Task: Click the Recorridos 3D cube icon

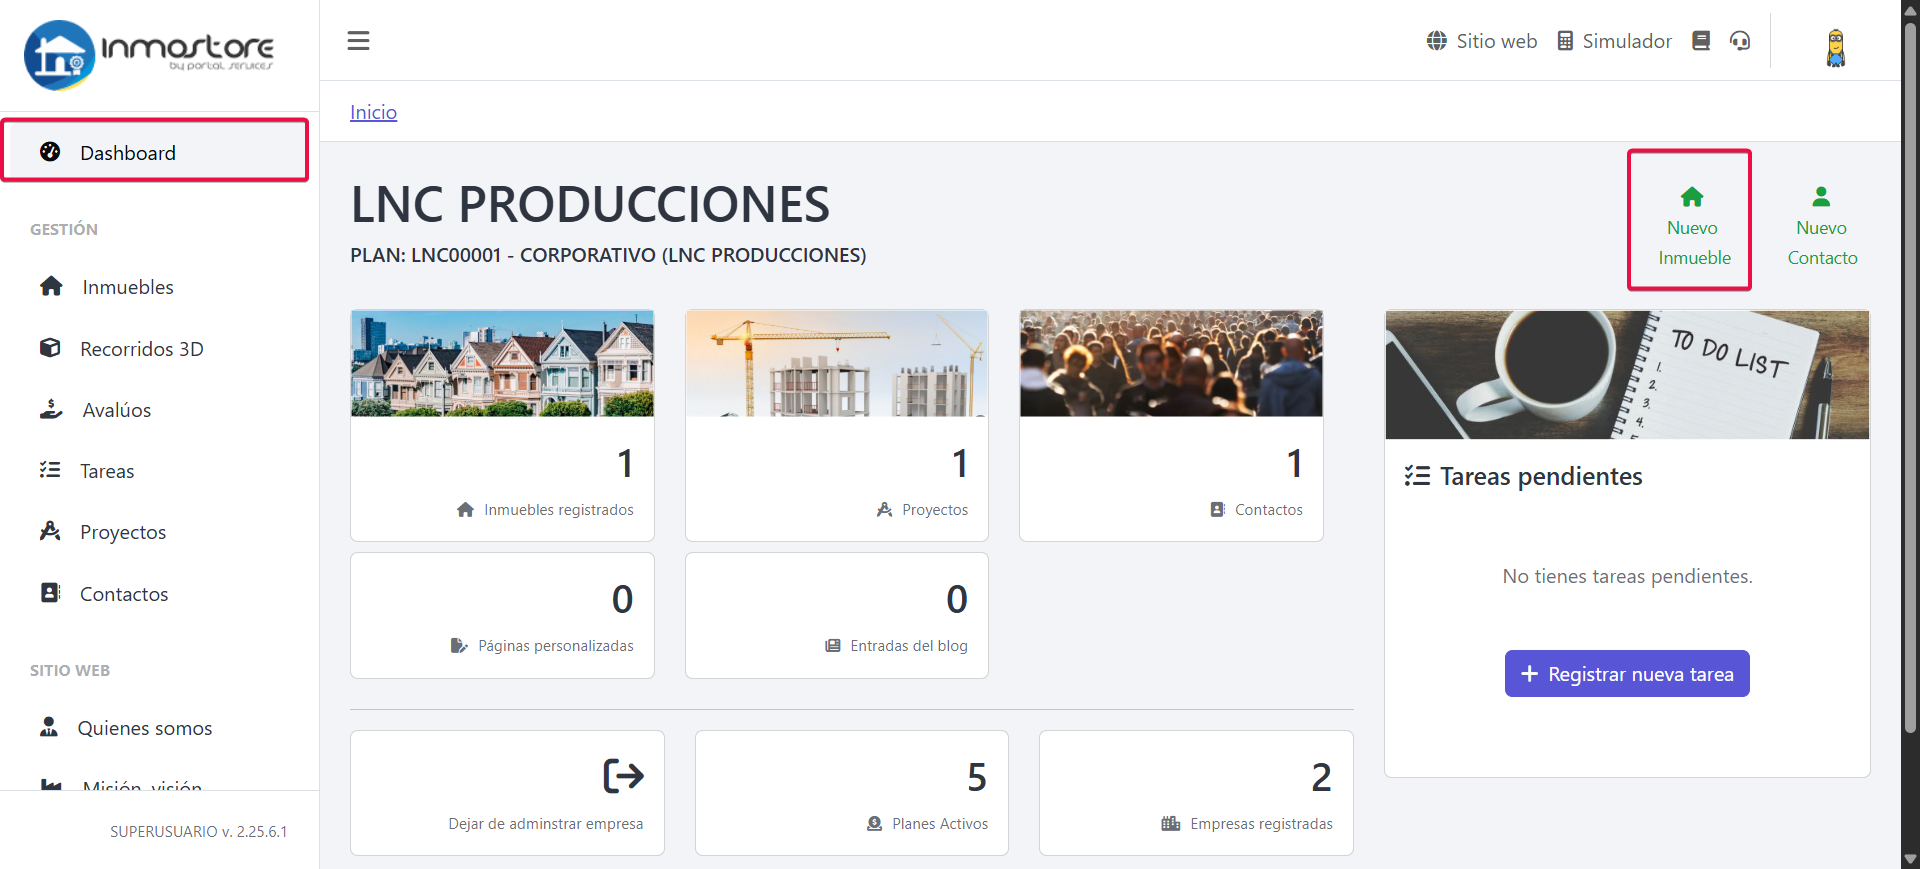Action: click(50, 347)
